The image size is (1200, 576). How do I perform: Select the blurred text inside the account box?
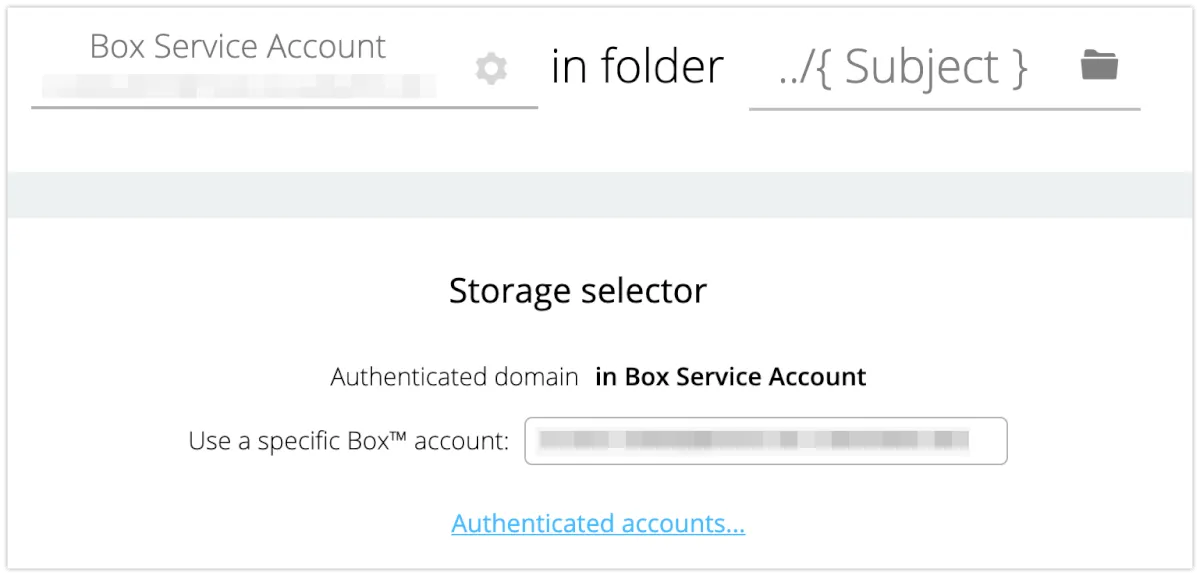pos(752,440)
